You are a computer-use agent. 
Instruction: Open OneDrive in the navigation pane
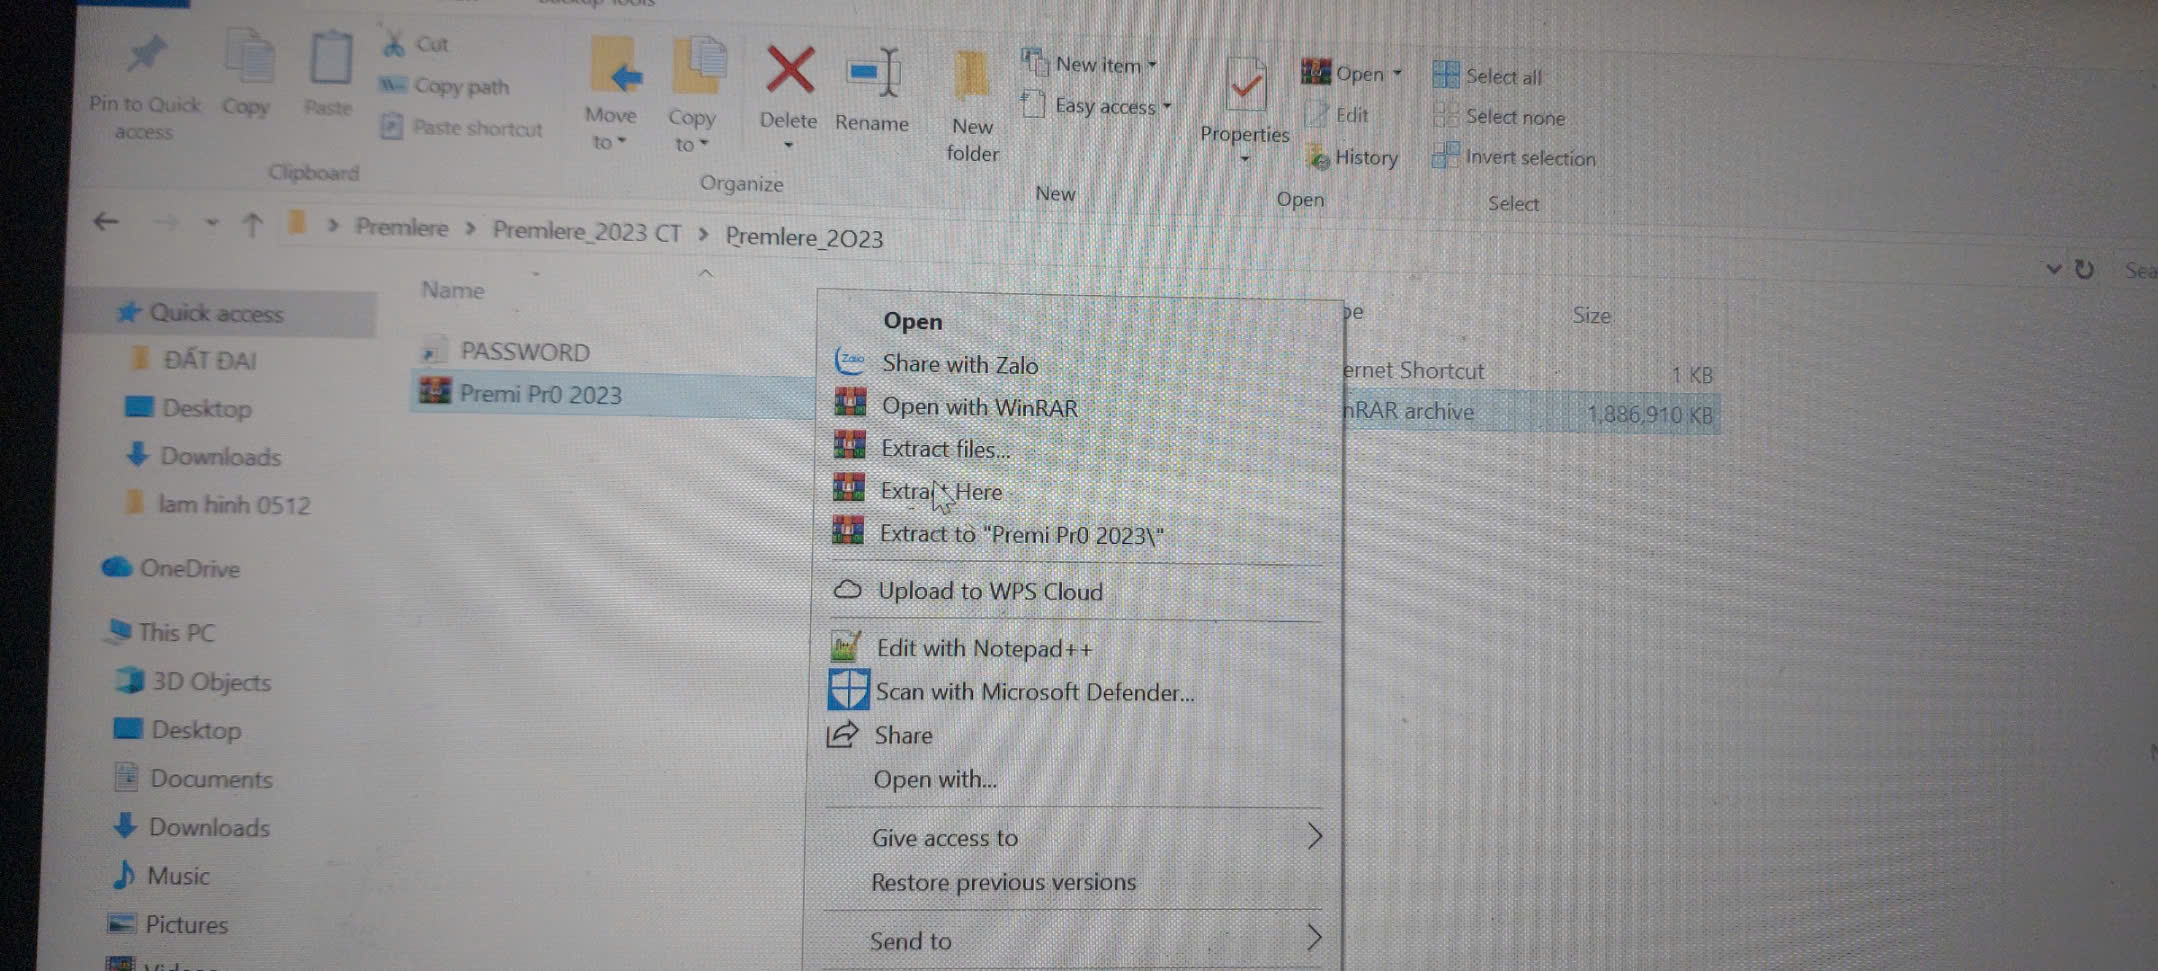(x=189, y=569)
